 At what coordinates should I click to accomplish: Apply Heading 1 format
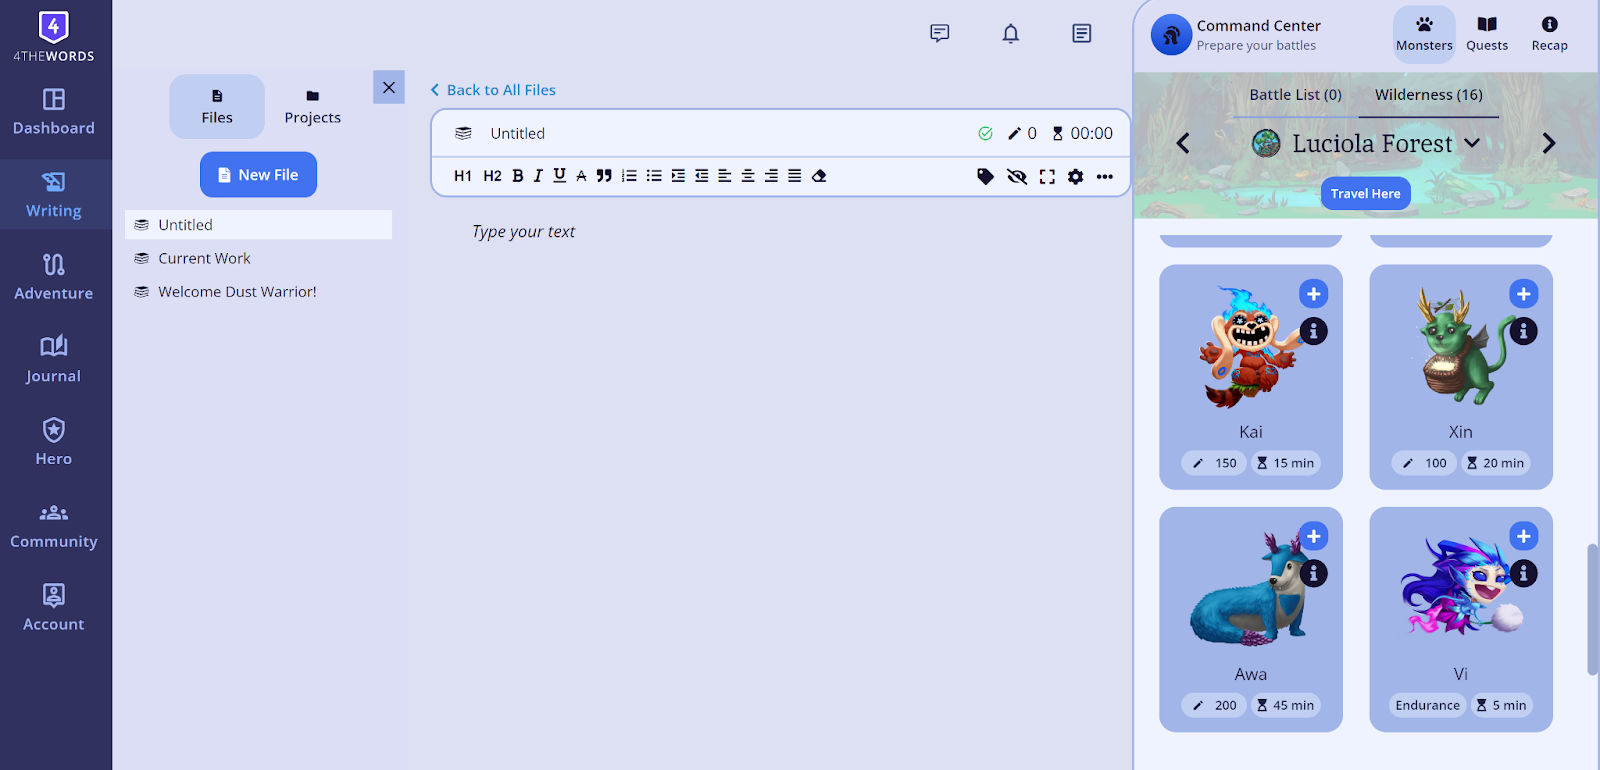(x=463, y=176)
